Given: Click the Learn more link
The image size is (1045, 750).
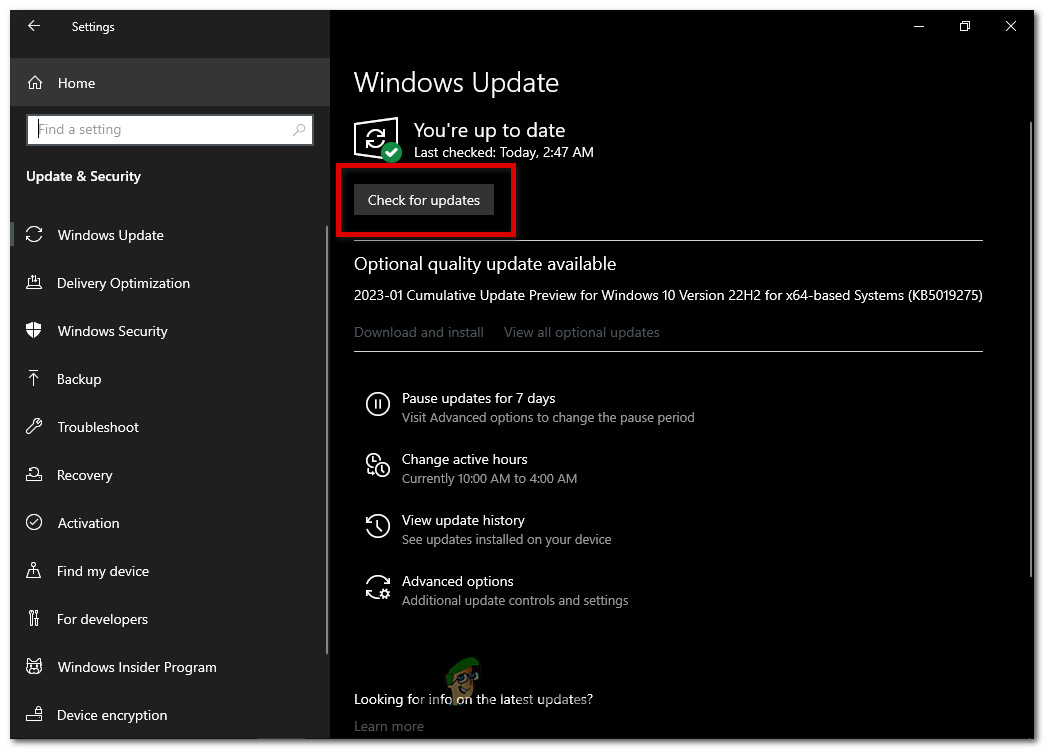Looking at the screenshot, I should tap(389, 726).
